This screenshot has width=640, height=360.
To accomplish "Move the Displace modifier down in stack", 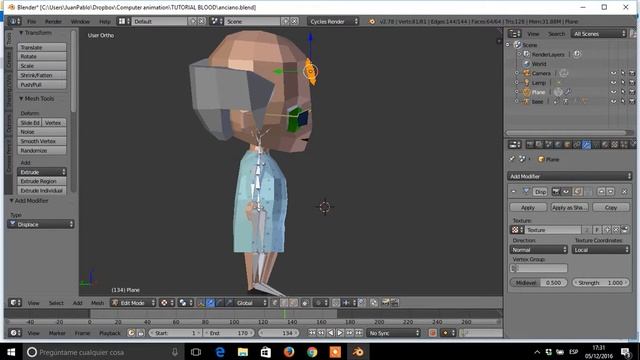I will click(611, 191).
